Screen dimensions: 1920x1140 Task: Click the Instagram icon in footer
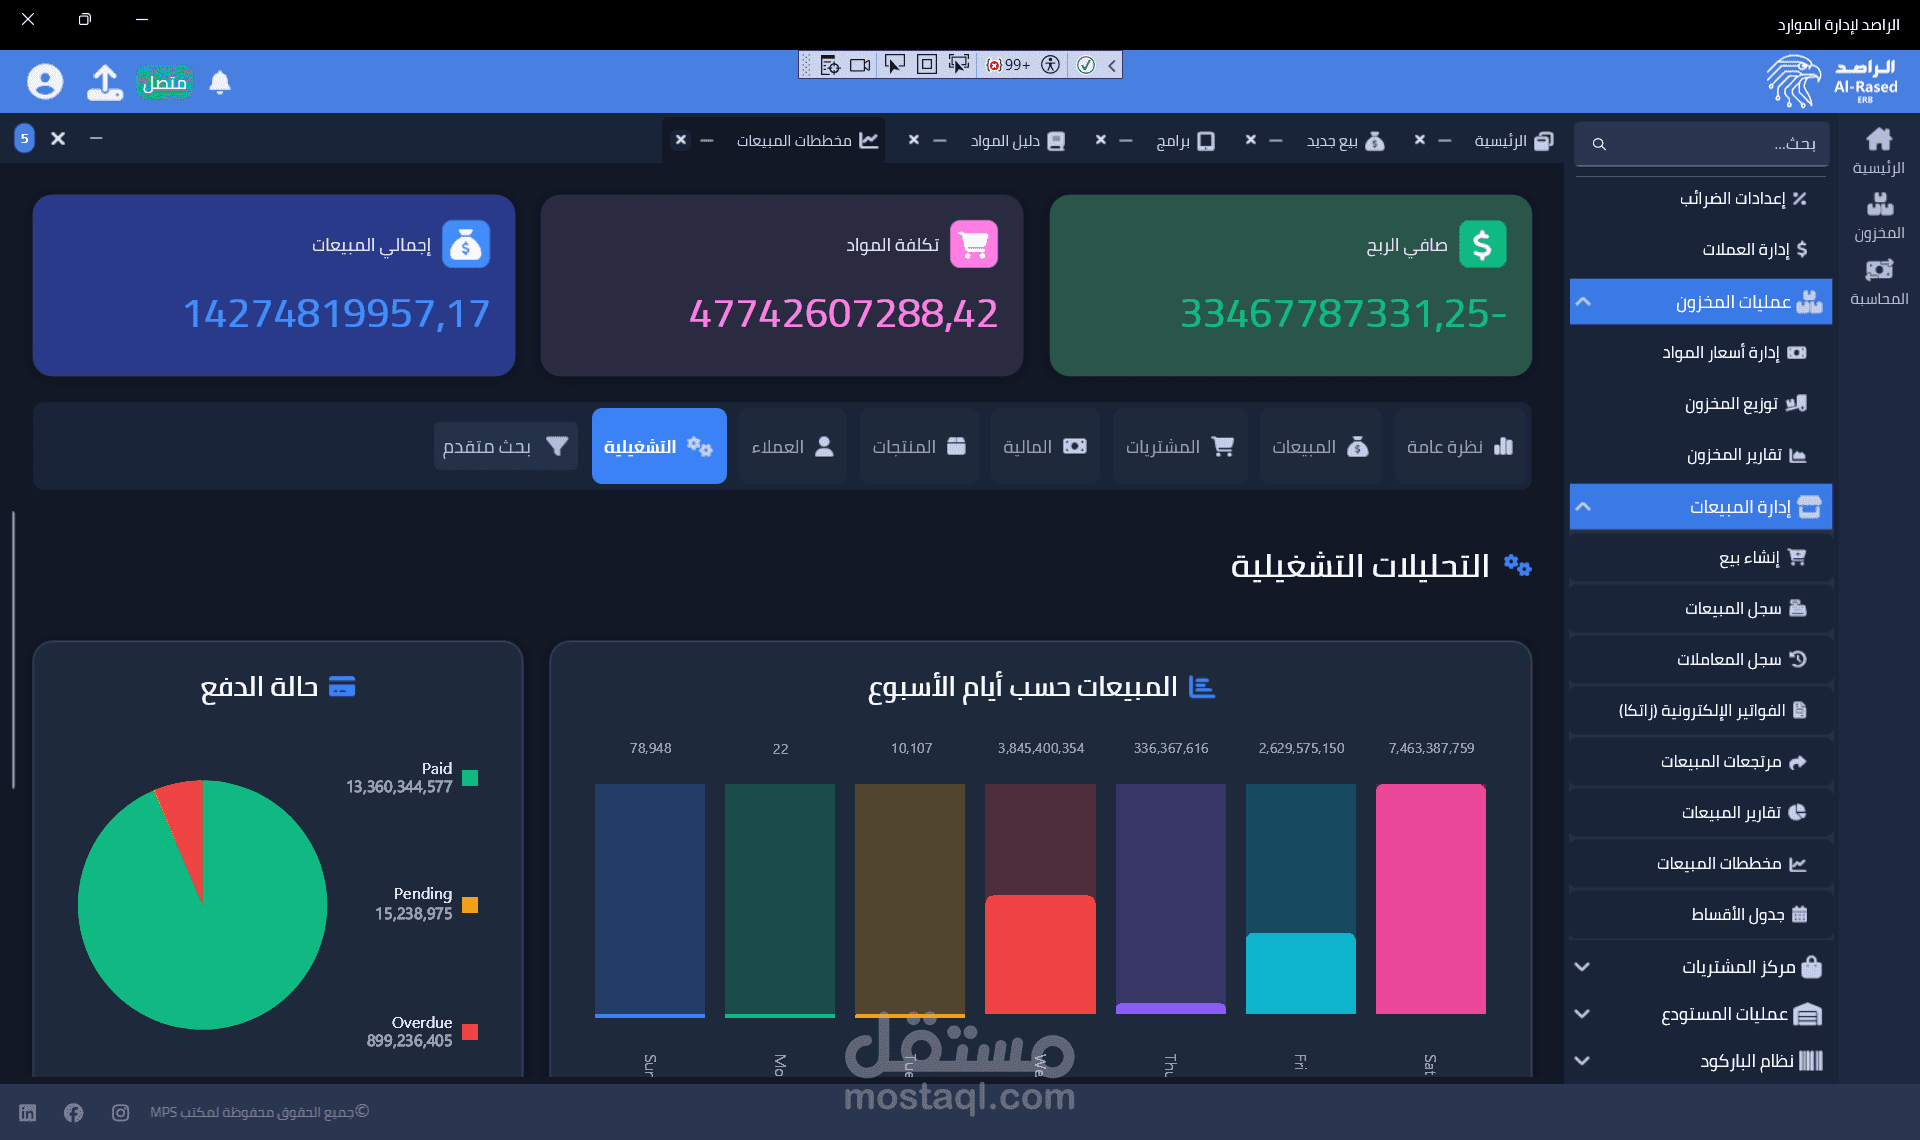120,1112
